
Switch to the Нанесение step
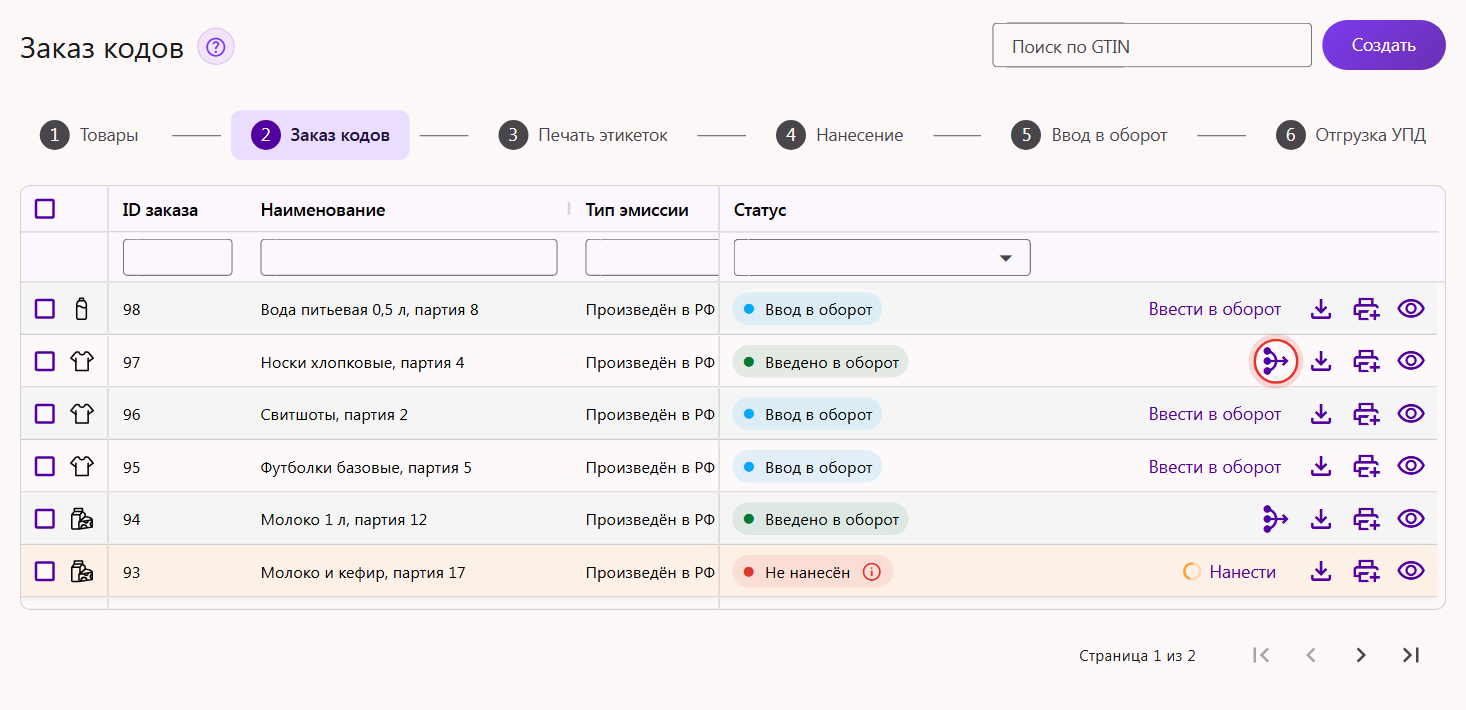pyautogui.click(x=840, y=135)
